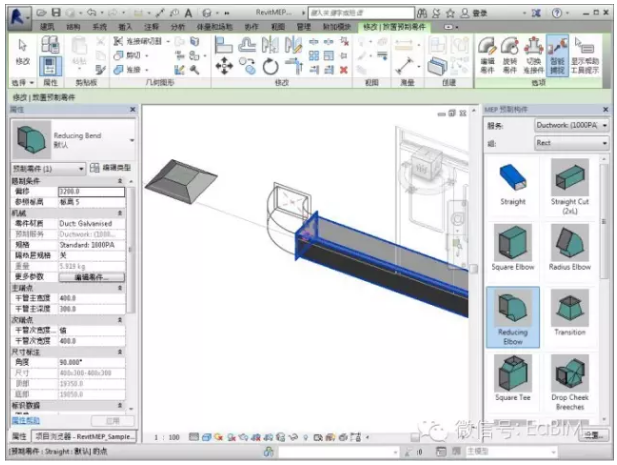Choose the Square Tee part

click(513, 378)
